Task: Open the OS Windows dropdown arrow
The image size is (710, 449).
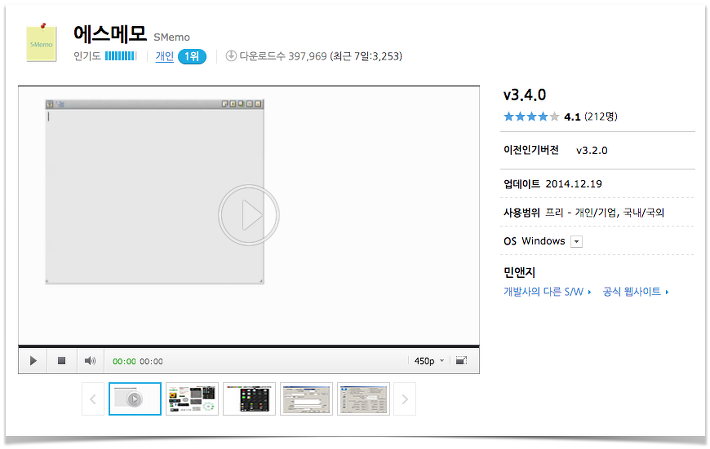Action: [576, 241]
